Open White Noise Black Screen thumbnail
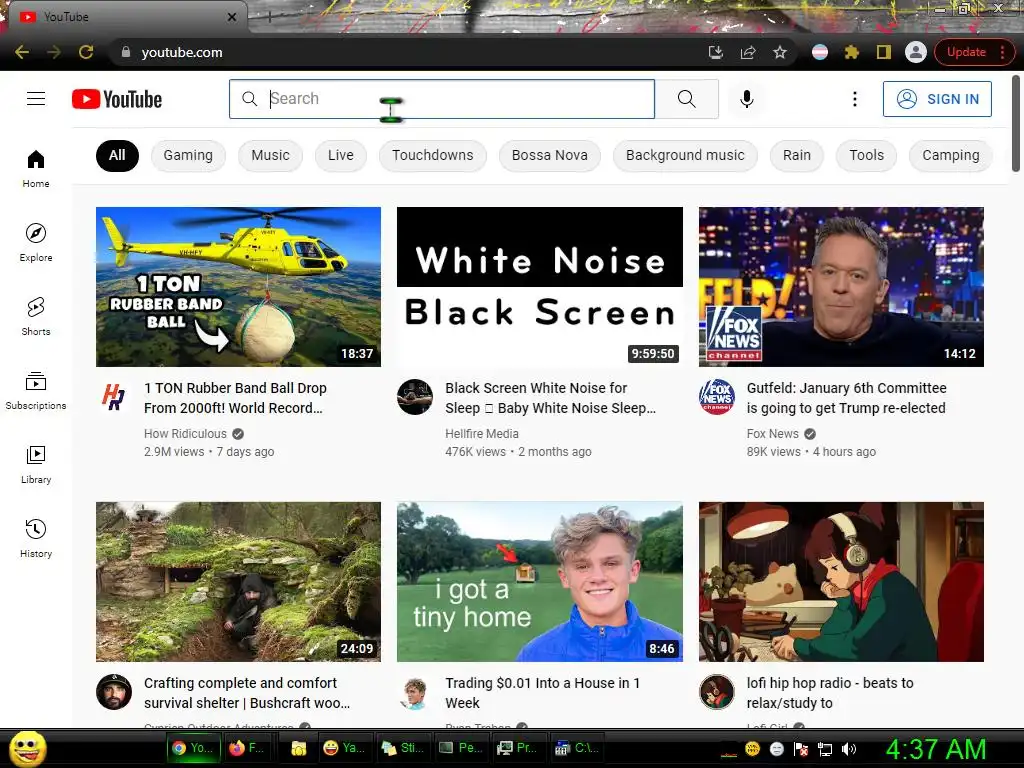 click(x=540, y=287)
